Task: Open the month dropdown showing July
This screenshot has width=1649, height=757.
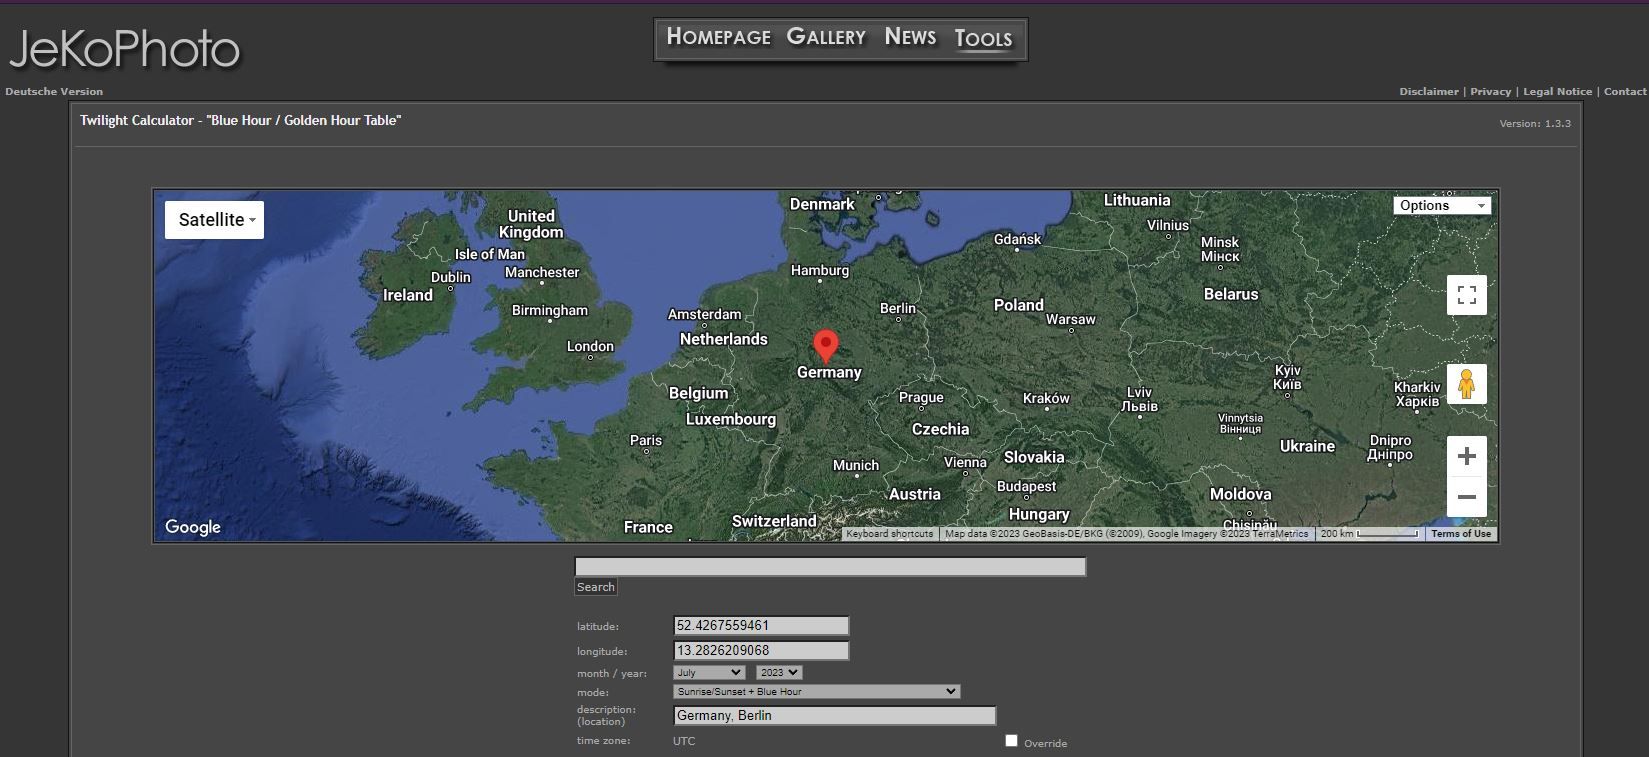Action: pyautogui.click(x=709, y=673)
